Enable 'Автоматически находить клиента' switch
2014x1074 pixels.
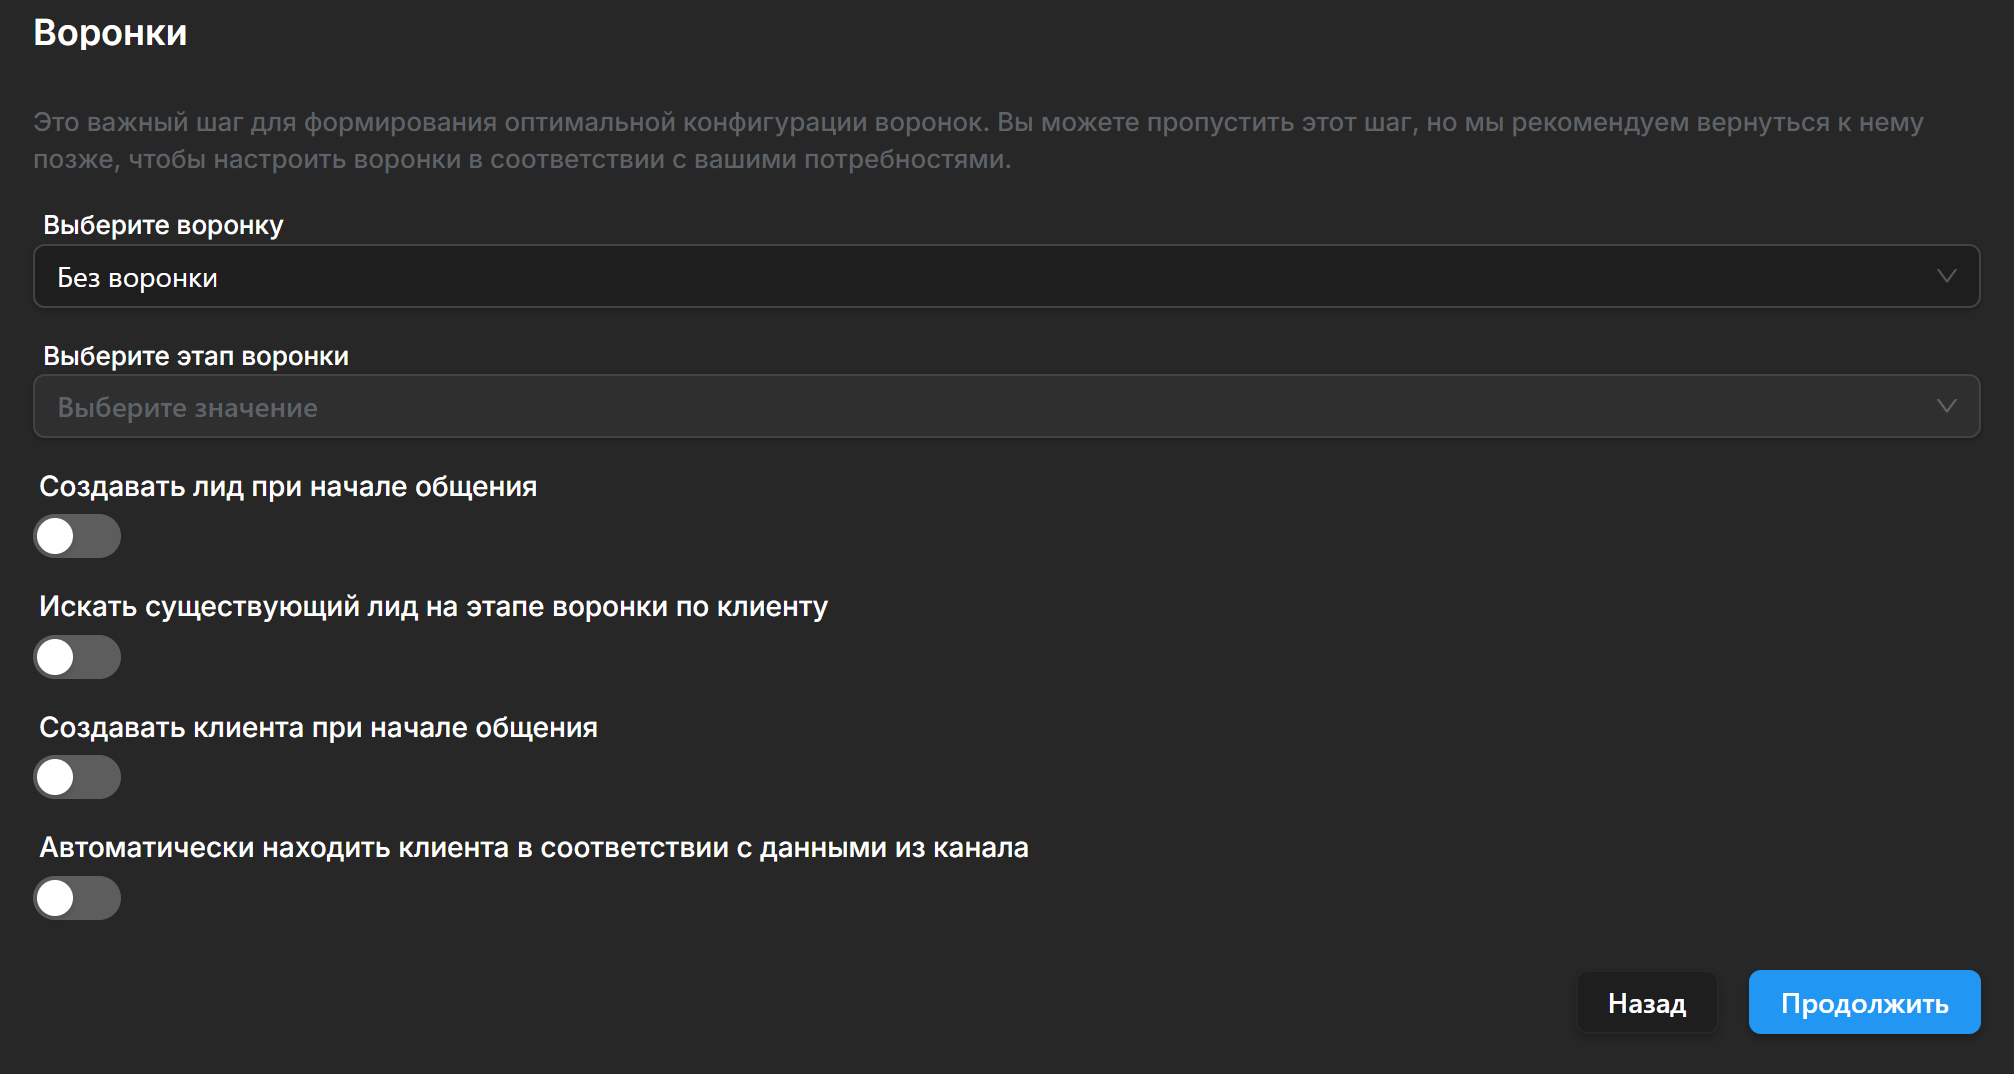(x=77, y=898)
